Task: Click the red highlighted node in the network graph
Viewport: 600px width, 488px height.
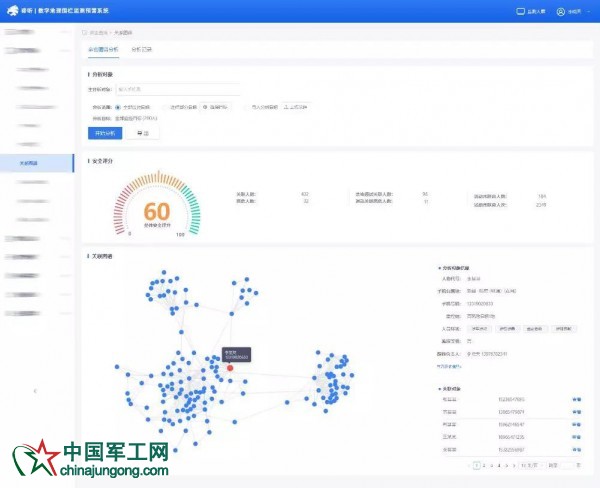Action: (x=230, y=367)
